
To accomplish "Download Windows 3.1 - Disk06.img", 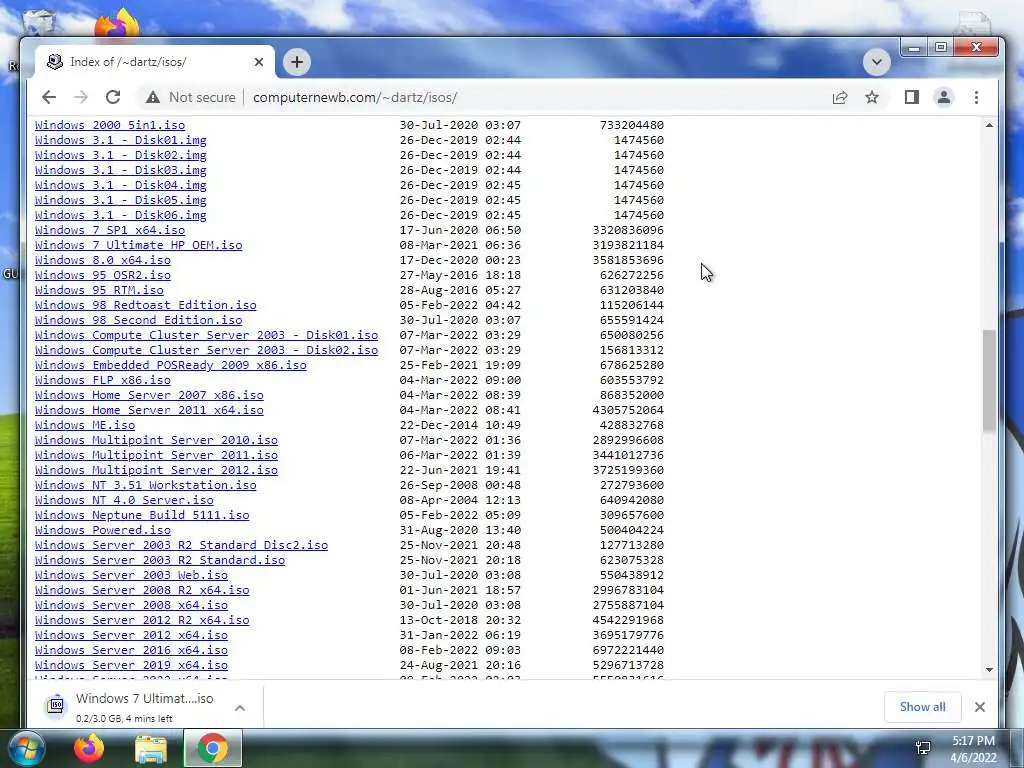I will point(121,215).
